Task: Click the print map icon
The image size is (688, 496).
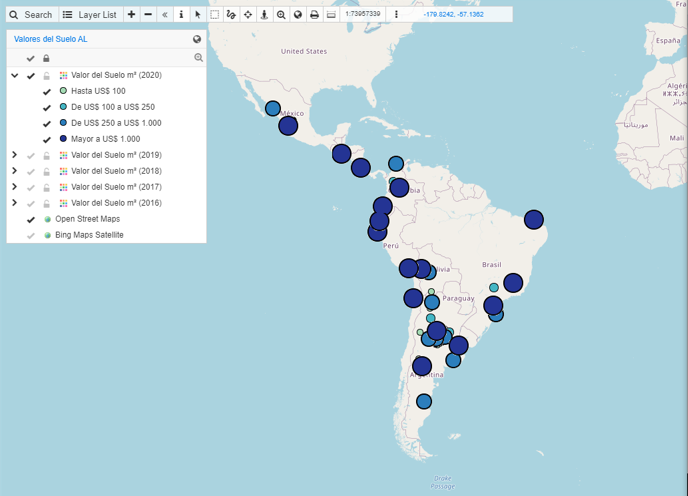Action: [x=314, y=15]
